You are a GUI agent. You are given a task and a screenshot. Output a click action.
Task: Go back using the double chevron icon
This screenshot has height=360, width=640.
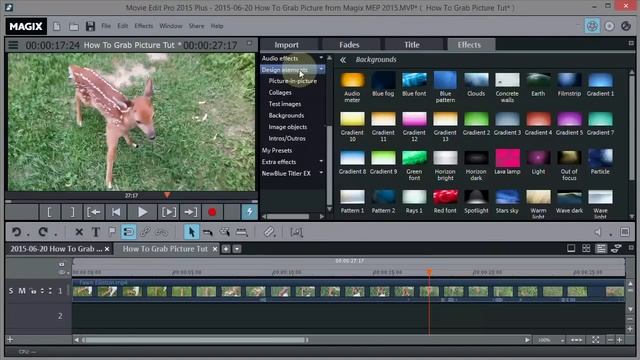coord(343,60)
